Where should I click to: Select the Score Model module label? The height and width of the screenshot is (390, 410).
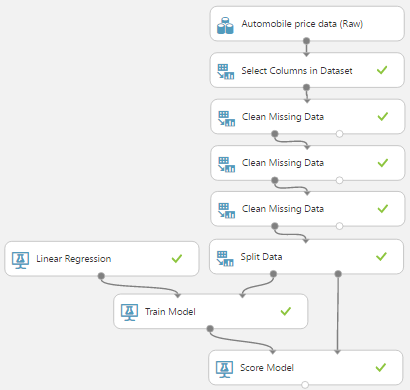(267, 368)
